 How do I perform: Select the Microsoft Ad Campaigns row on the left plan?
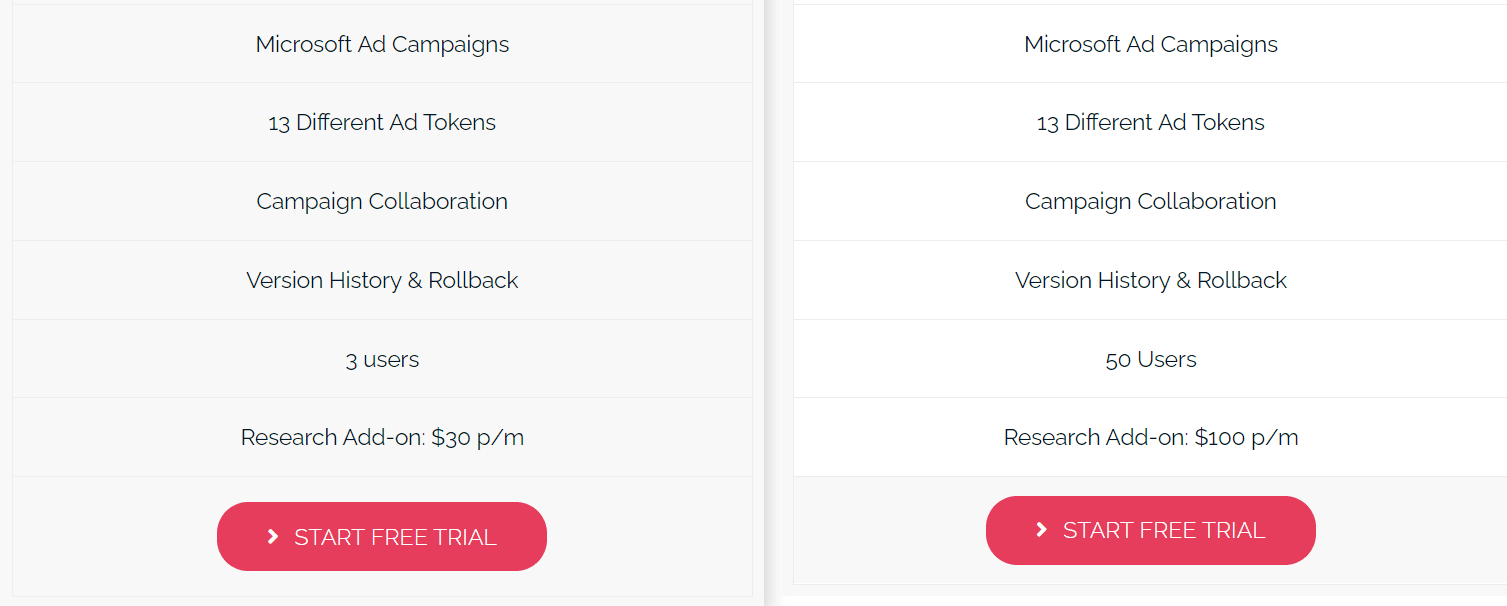pyautogui.click(x=382, y=44)
